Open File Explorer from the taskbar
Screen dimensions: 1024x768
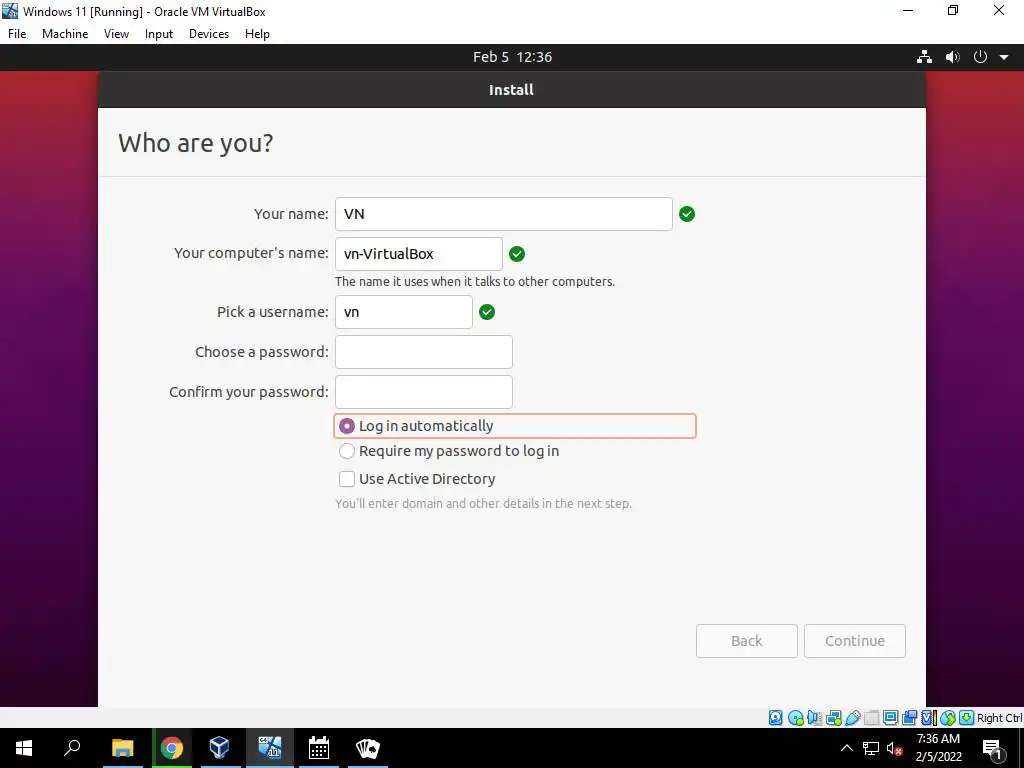pyautogui.click(x=122, y=748)
